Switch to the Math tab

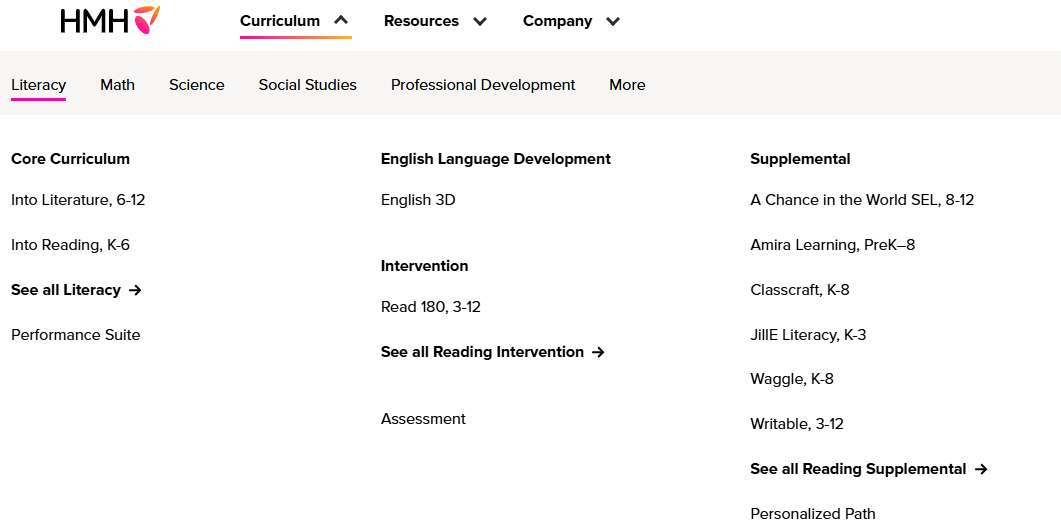pyautogui.click(x=117, y=85)
